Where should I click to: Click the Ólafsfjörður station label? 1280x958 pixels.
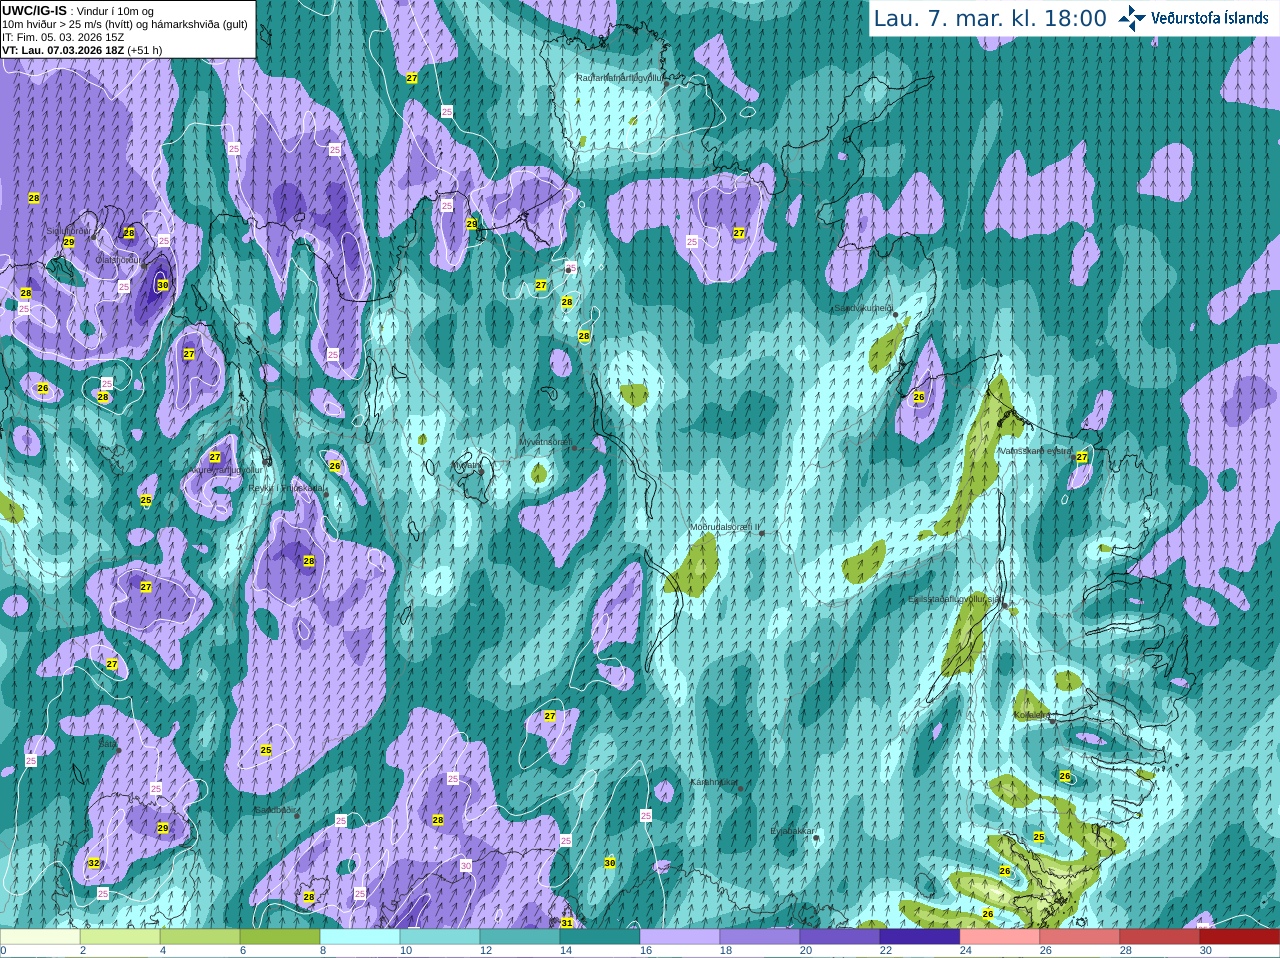[x=118, y=260]
